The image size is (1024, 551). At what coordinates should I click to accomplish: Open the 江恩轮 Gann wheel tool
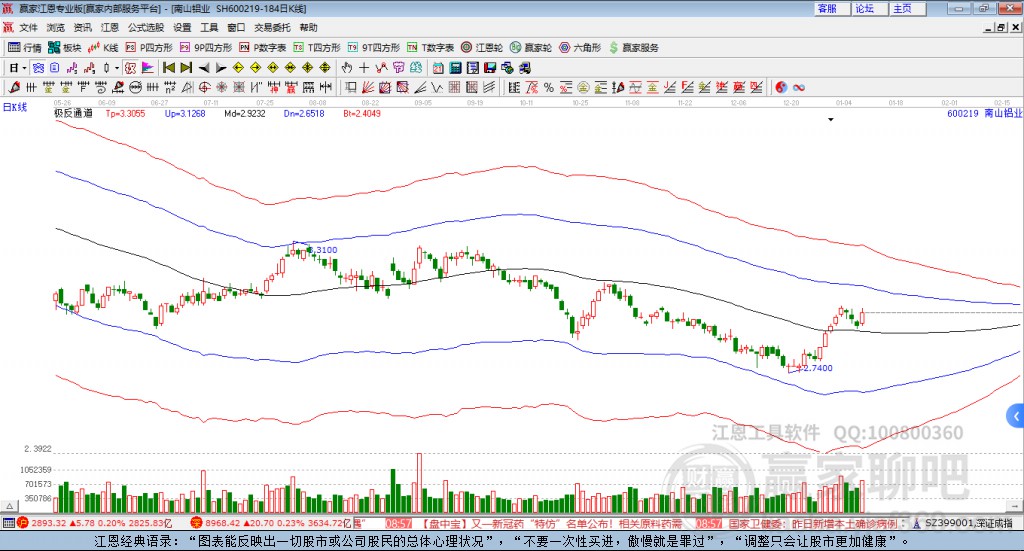click(483, 47)
